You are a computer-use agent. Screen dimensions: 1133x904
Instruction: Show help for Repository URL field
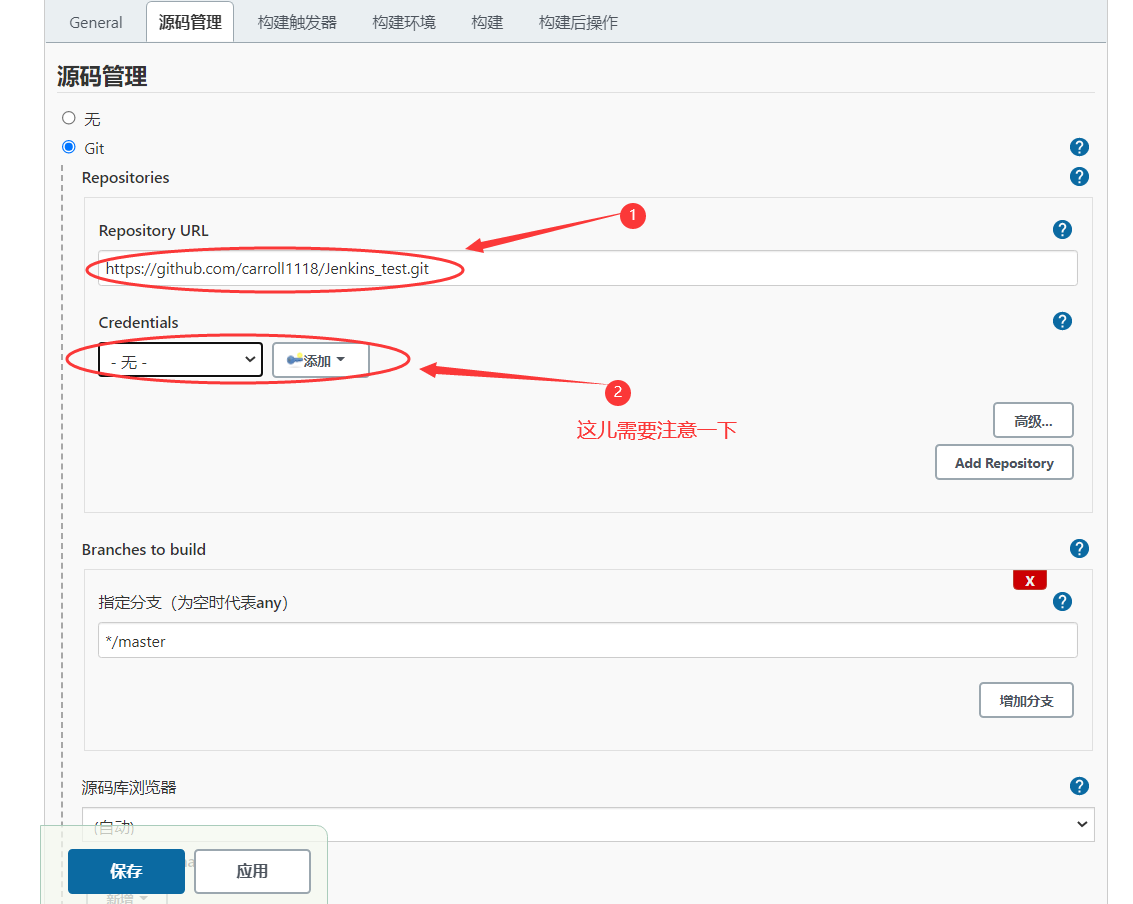(1062, 230)
